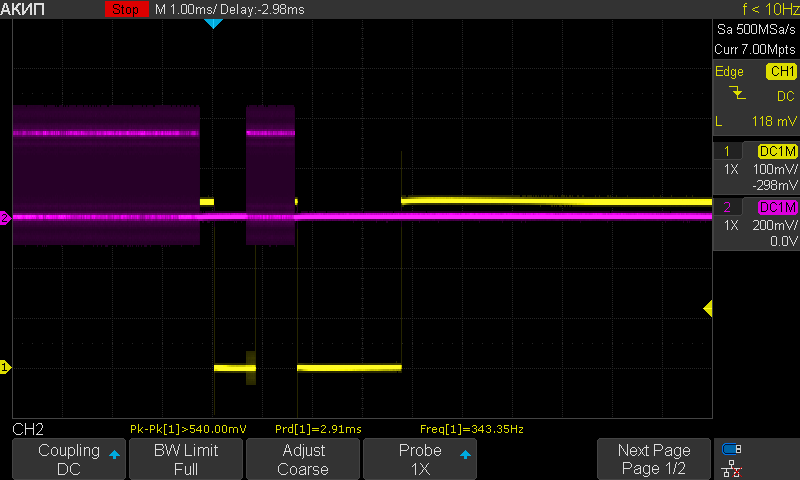Click the АКИП brand logo
Viewport: 800px width, 480px height.
point(22,9)
